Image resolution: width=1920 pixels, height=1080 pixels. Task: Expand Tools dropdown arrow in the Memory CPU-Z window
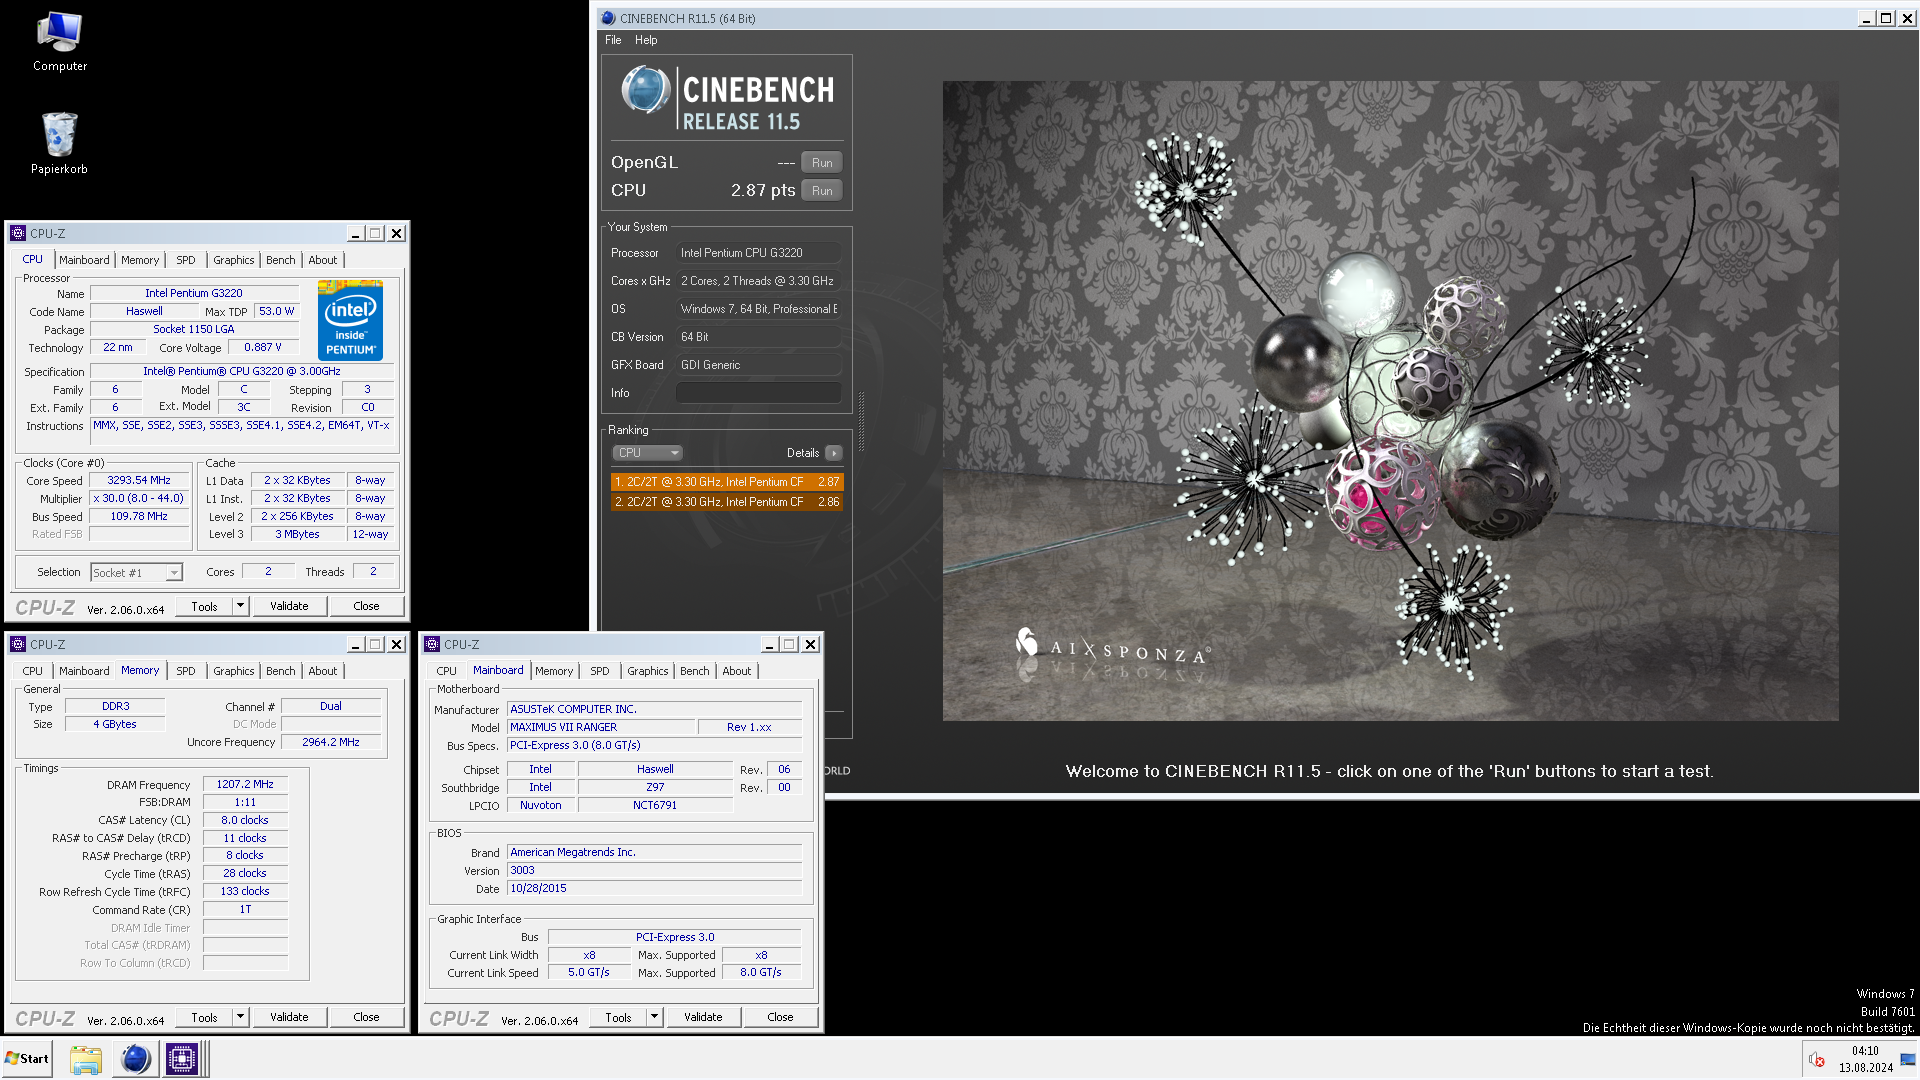[240, 1017]
